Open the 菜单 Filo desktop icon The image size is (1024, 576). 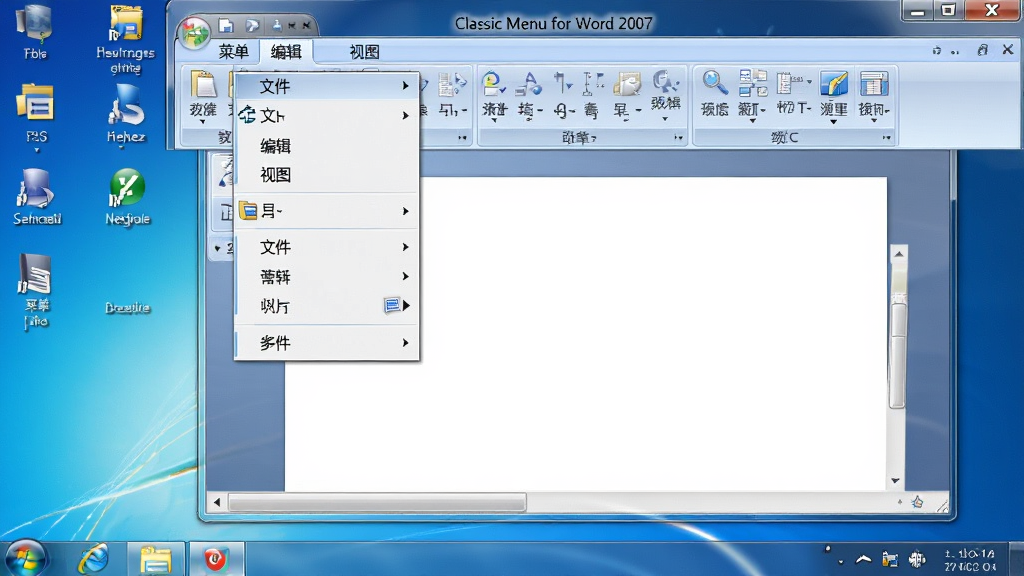tap(36, 290)
